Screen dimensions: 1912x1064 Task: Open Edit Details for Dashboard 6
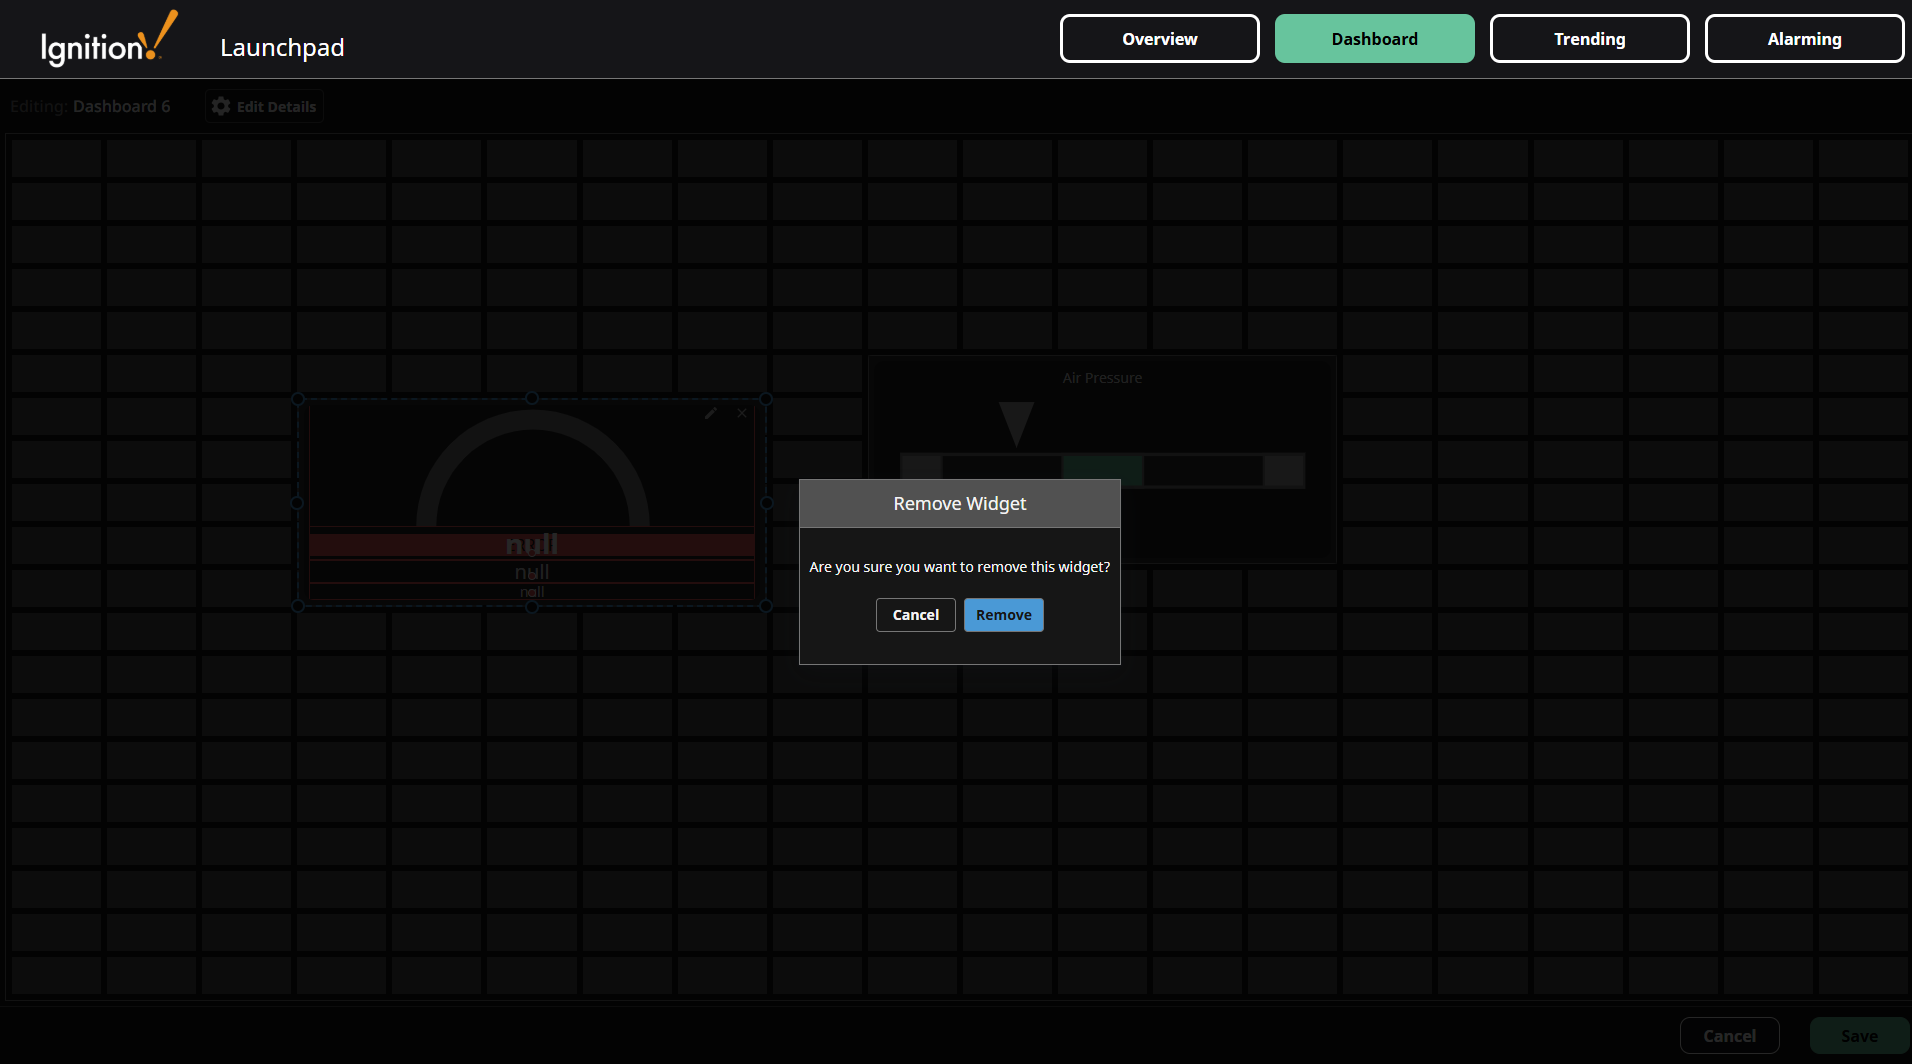click(x=263, y=105)
